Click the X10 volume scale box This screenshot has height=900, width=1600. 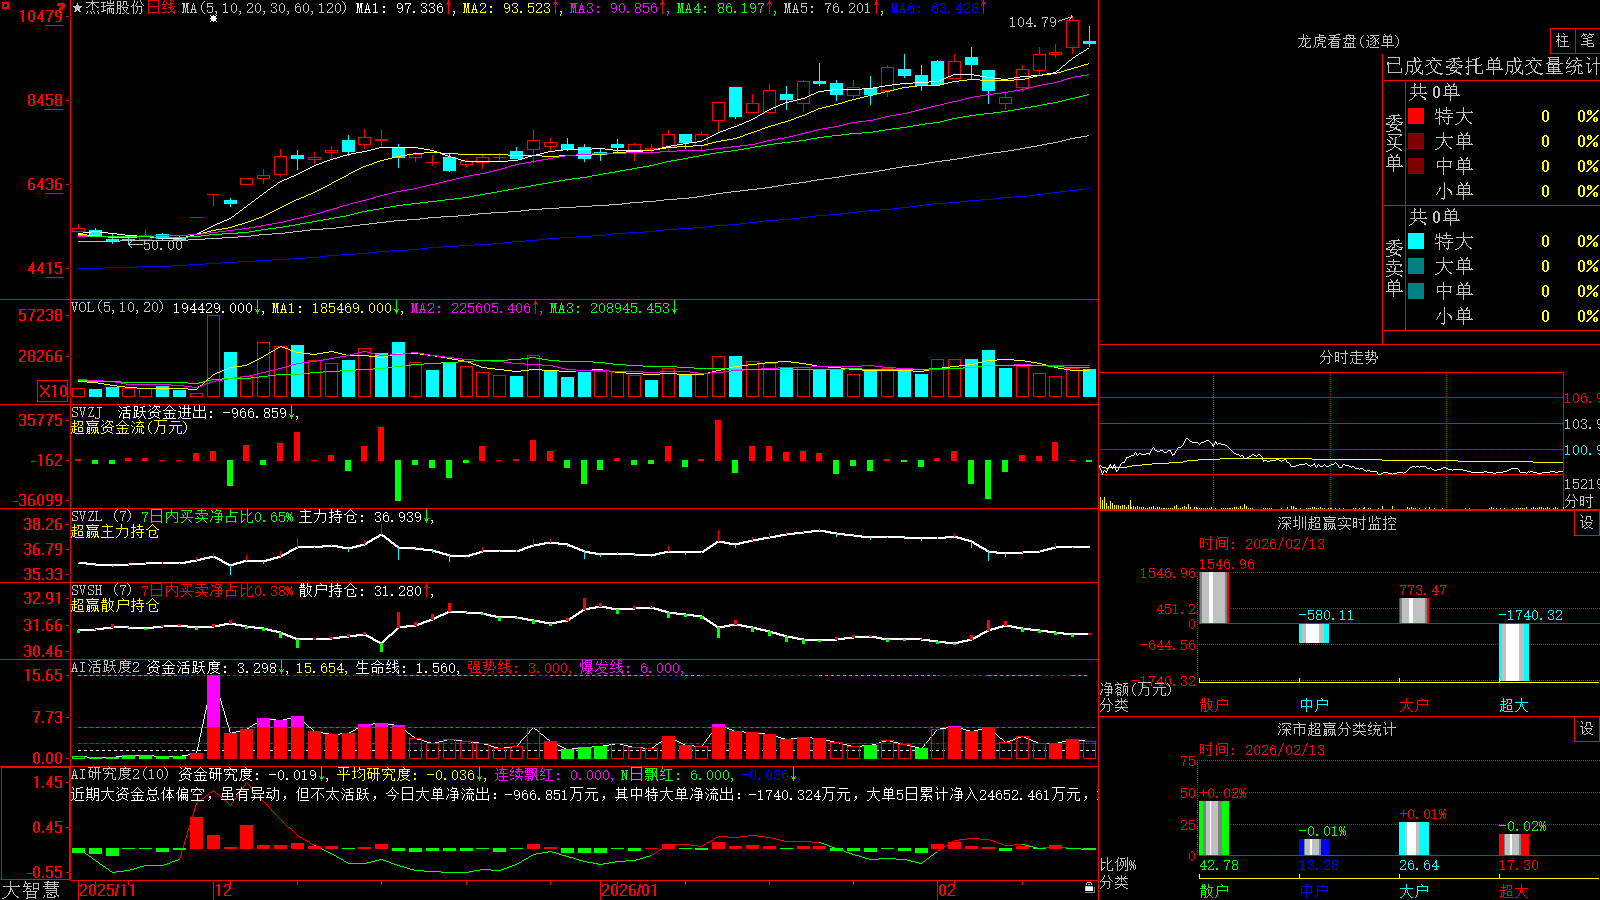53,391
